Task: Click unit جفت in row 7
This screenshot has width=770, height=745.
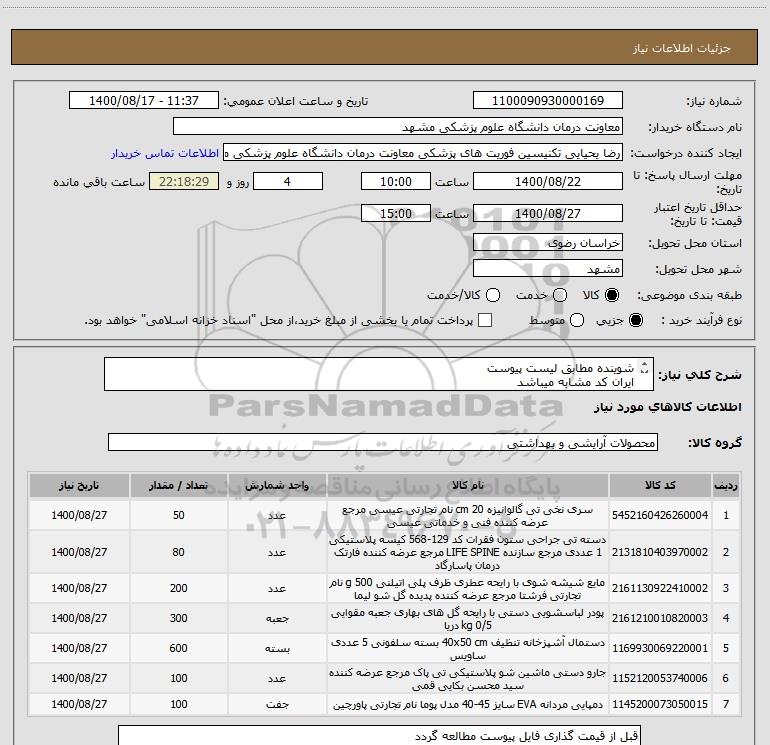Action: (277, 704)
